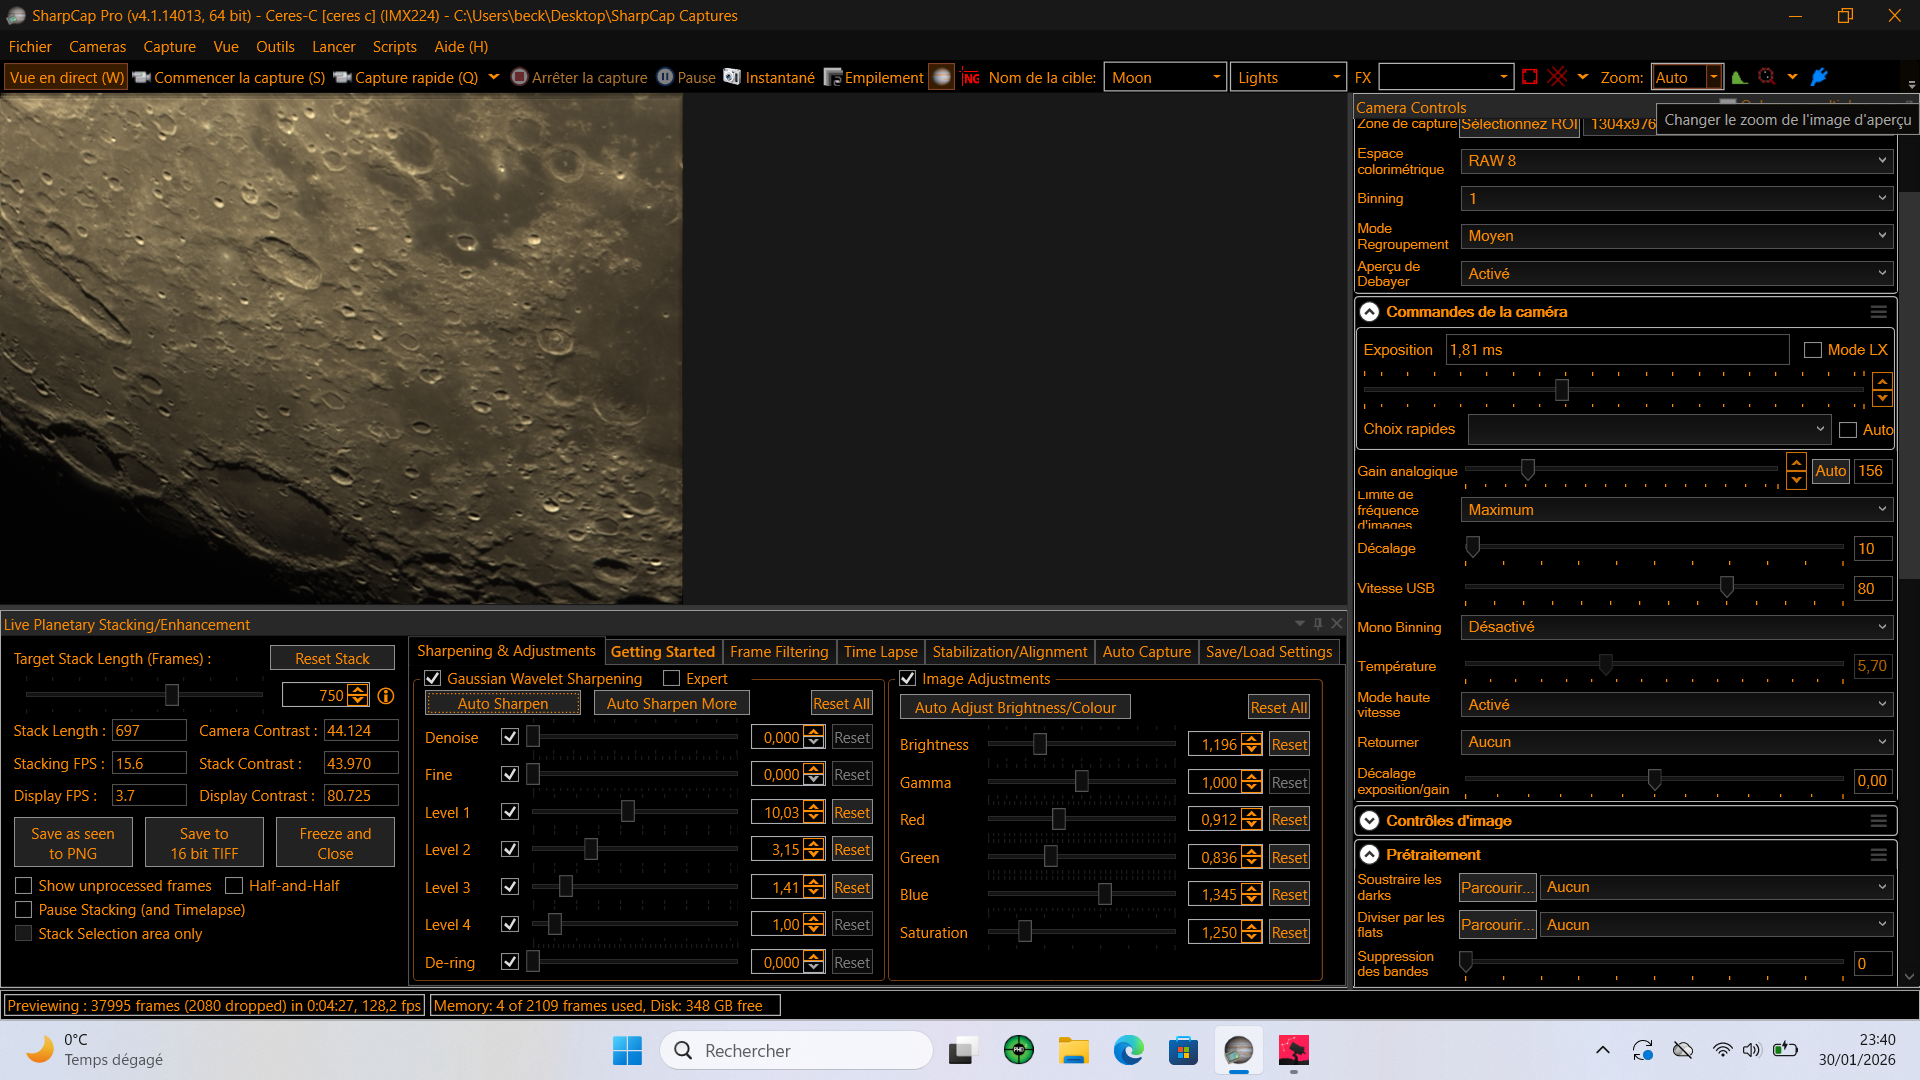This screenshot has width=1920, height=1080.
Task: Toggle the planetary stacking icon in toolbar
Action: click(x=941, y=77)
